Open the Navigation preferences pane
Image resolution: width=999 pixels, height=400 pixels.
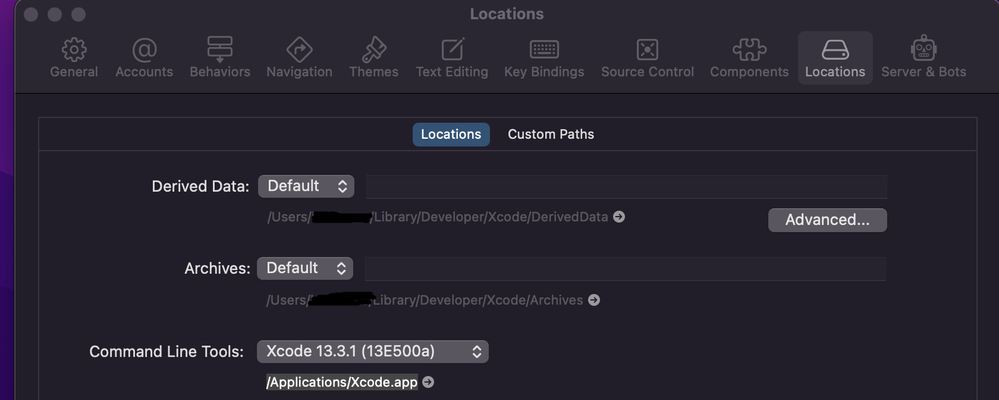coord(299,57)
